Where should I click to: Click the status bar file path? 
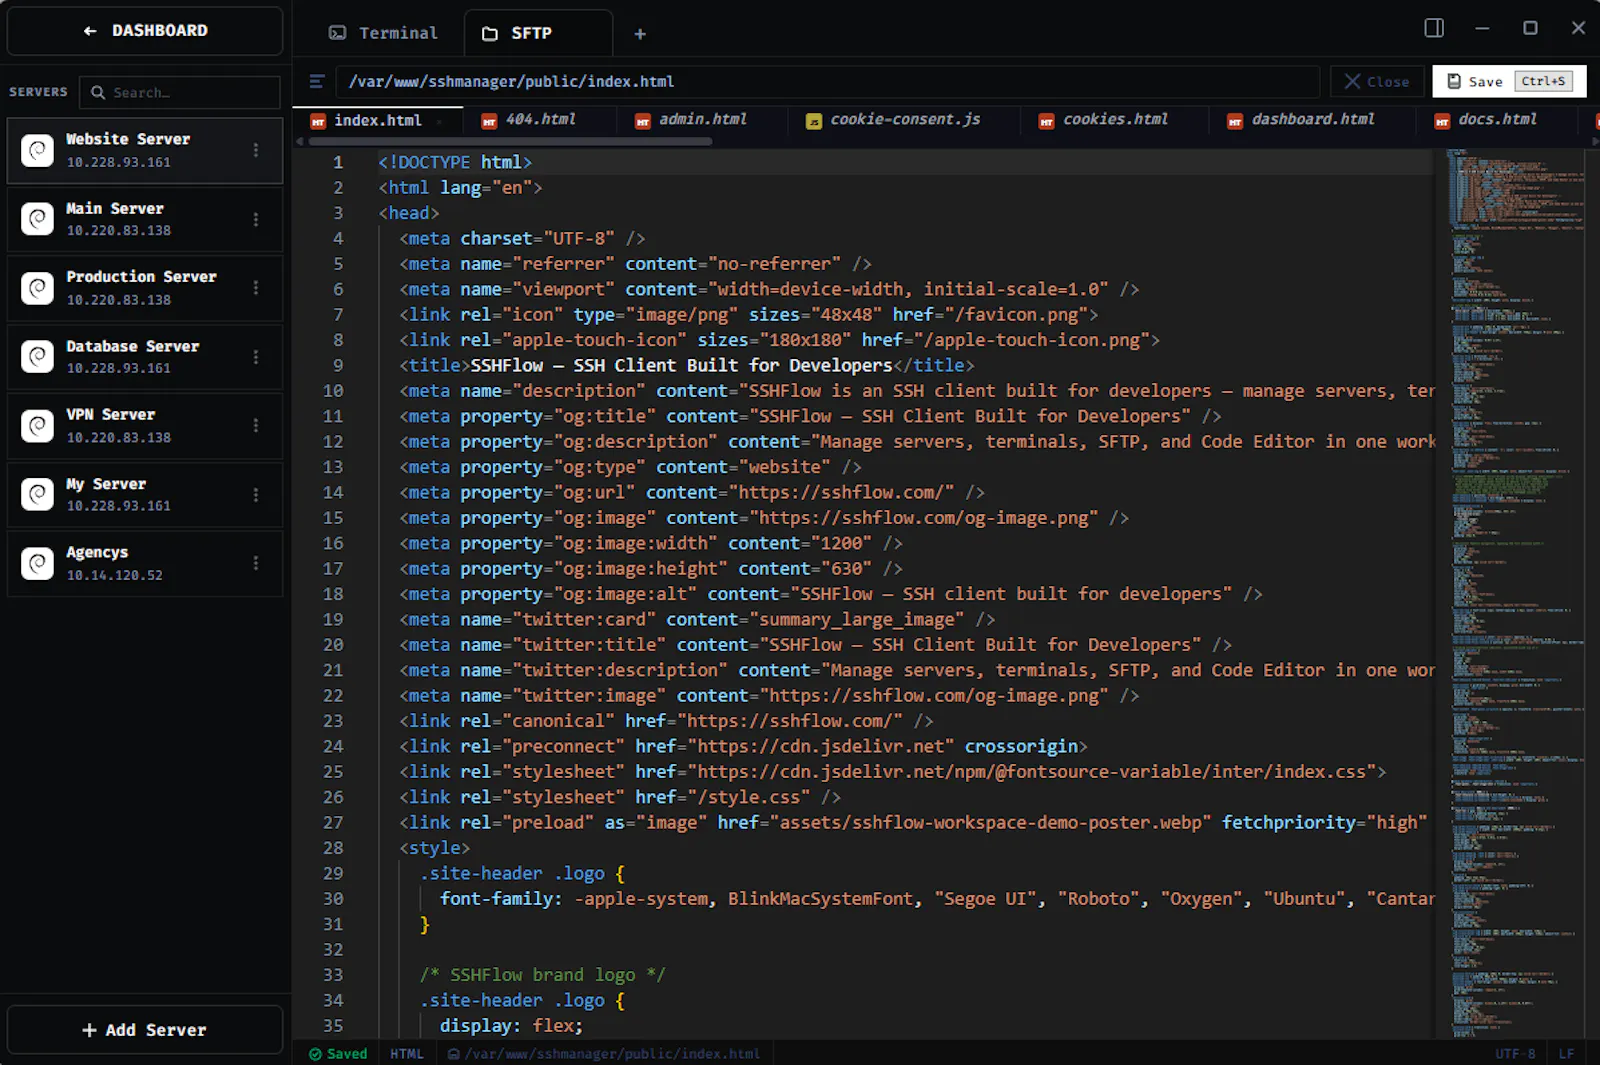(604, 1054)
